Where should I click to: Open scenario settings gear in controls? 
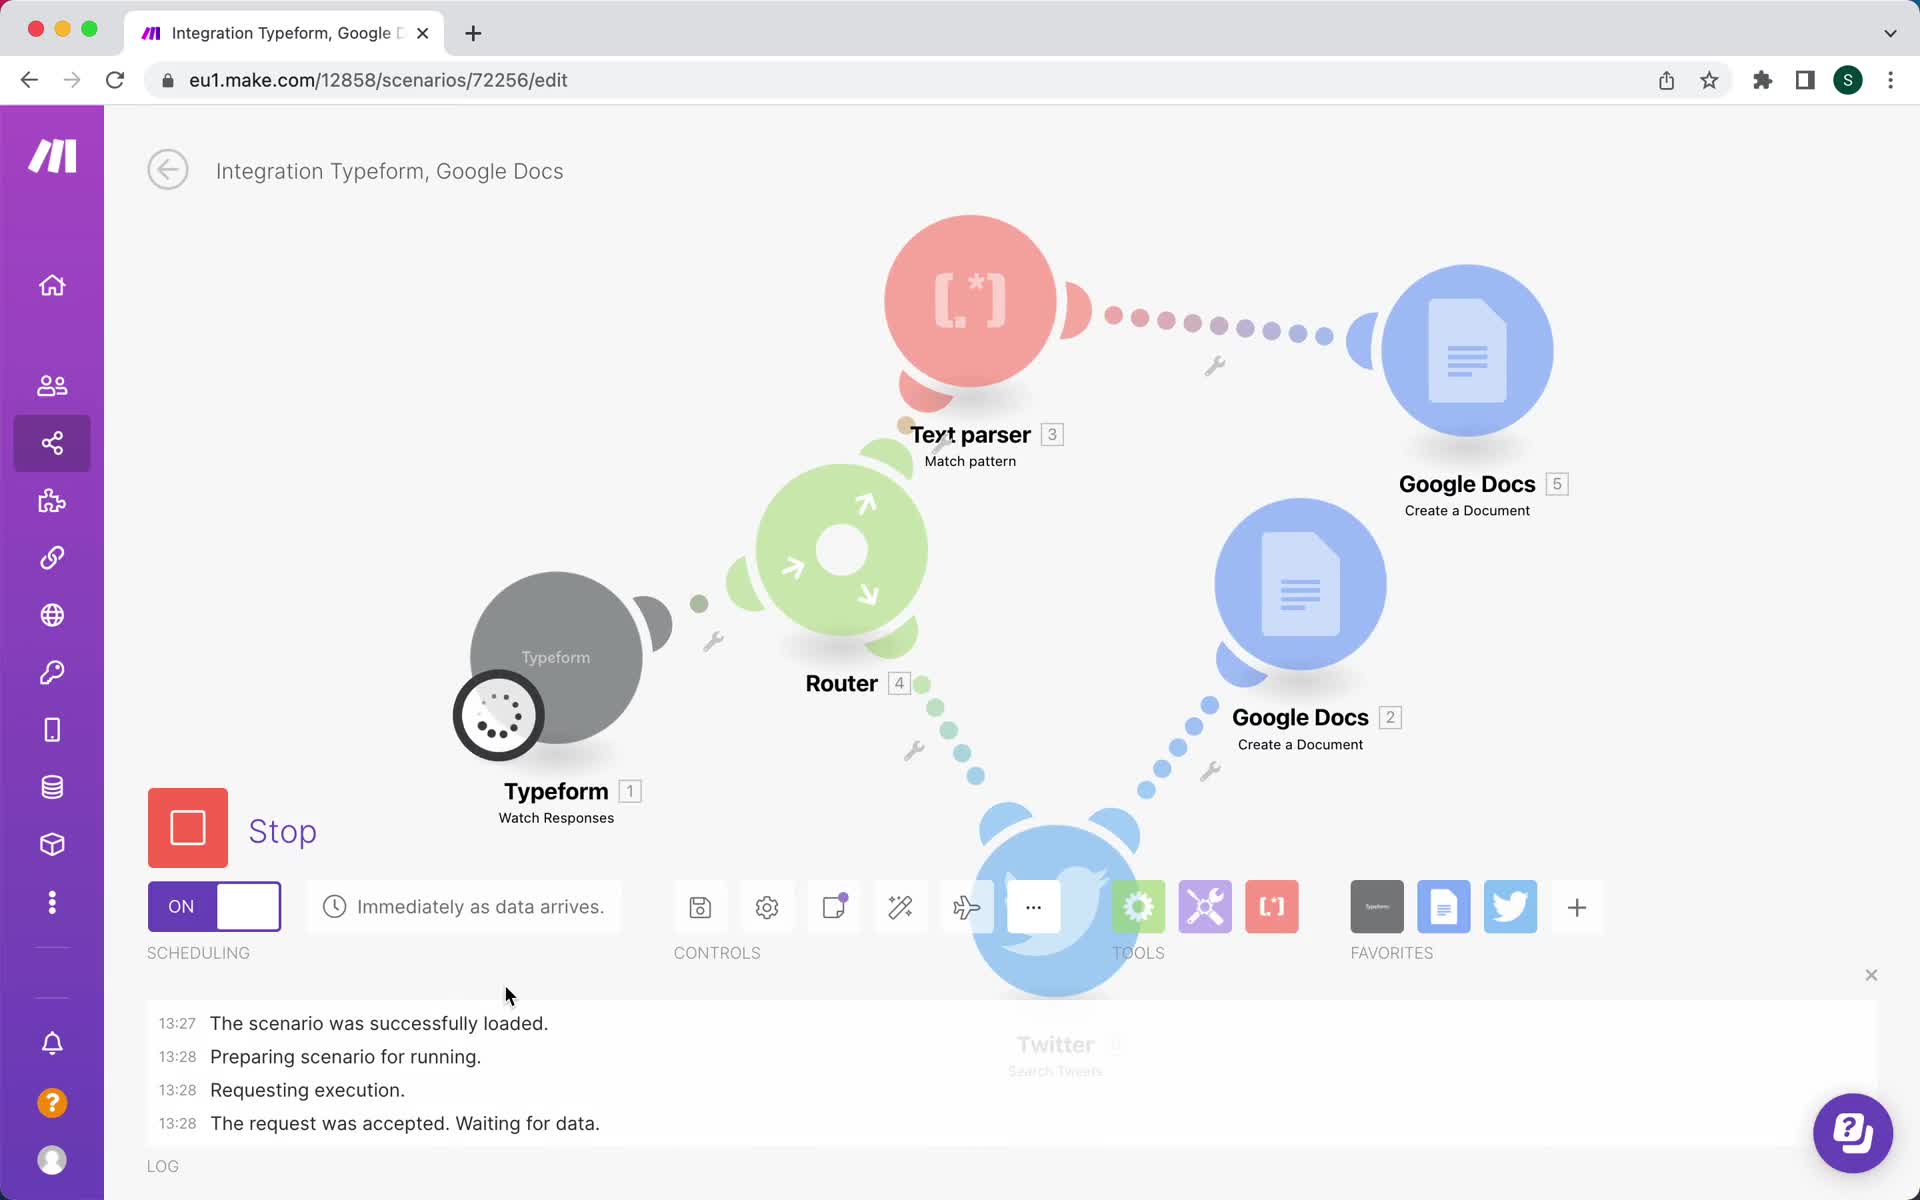[x=767, y=907]
